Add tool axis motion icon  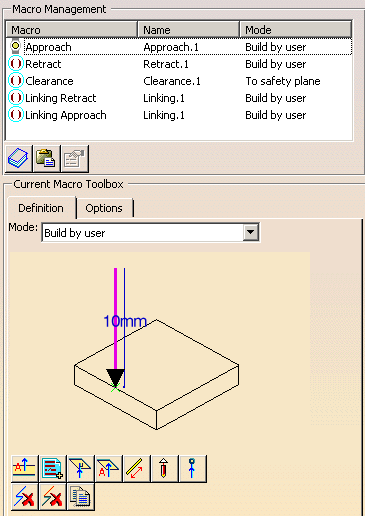(x=165, y=468)
